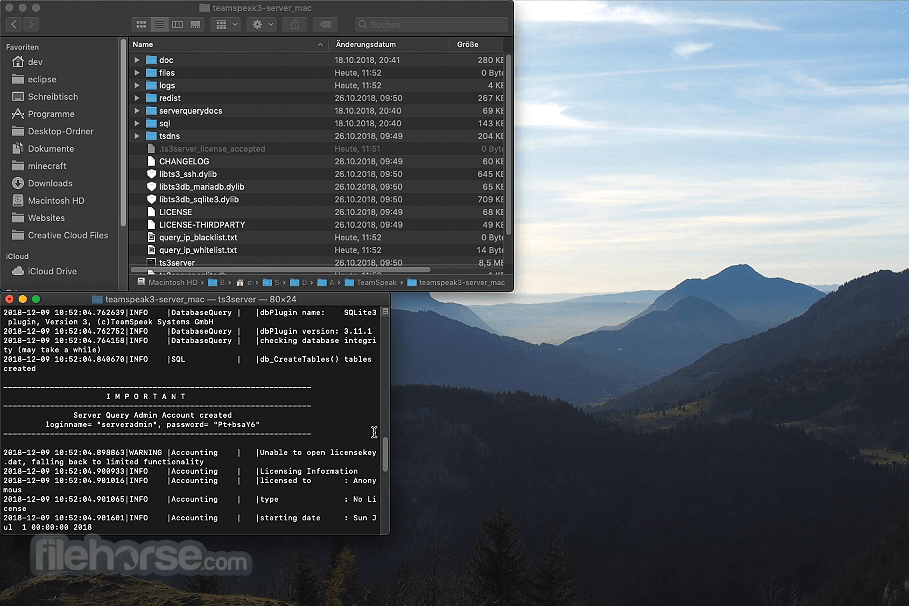909x606 pixels.
Task: Focus the Suchen search field
Action: (x=431, y=24)
